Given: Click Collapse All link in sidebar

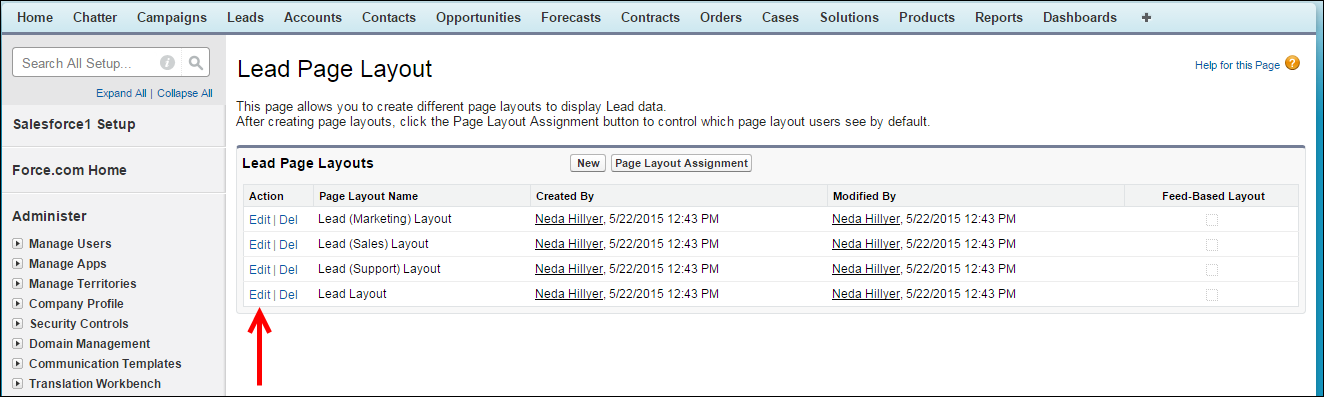Looking at the screenshot, I should pos(185,93).
